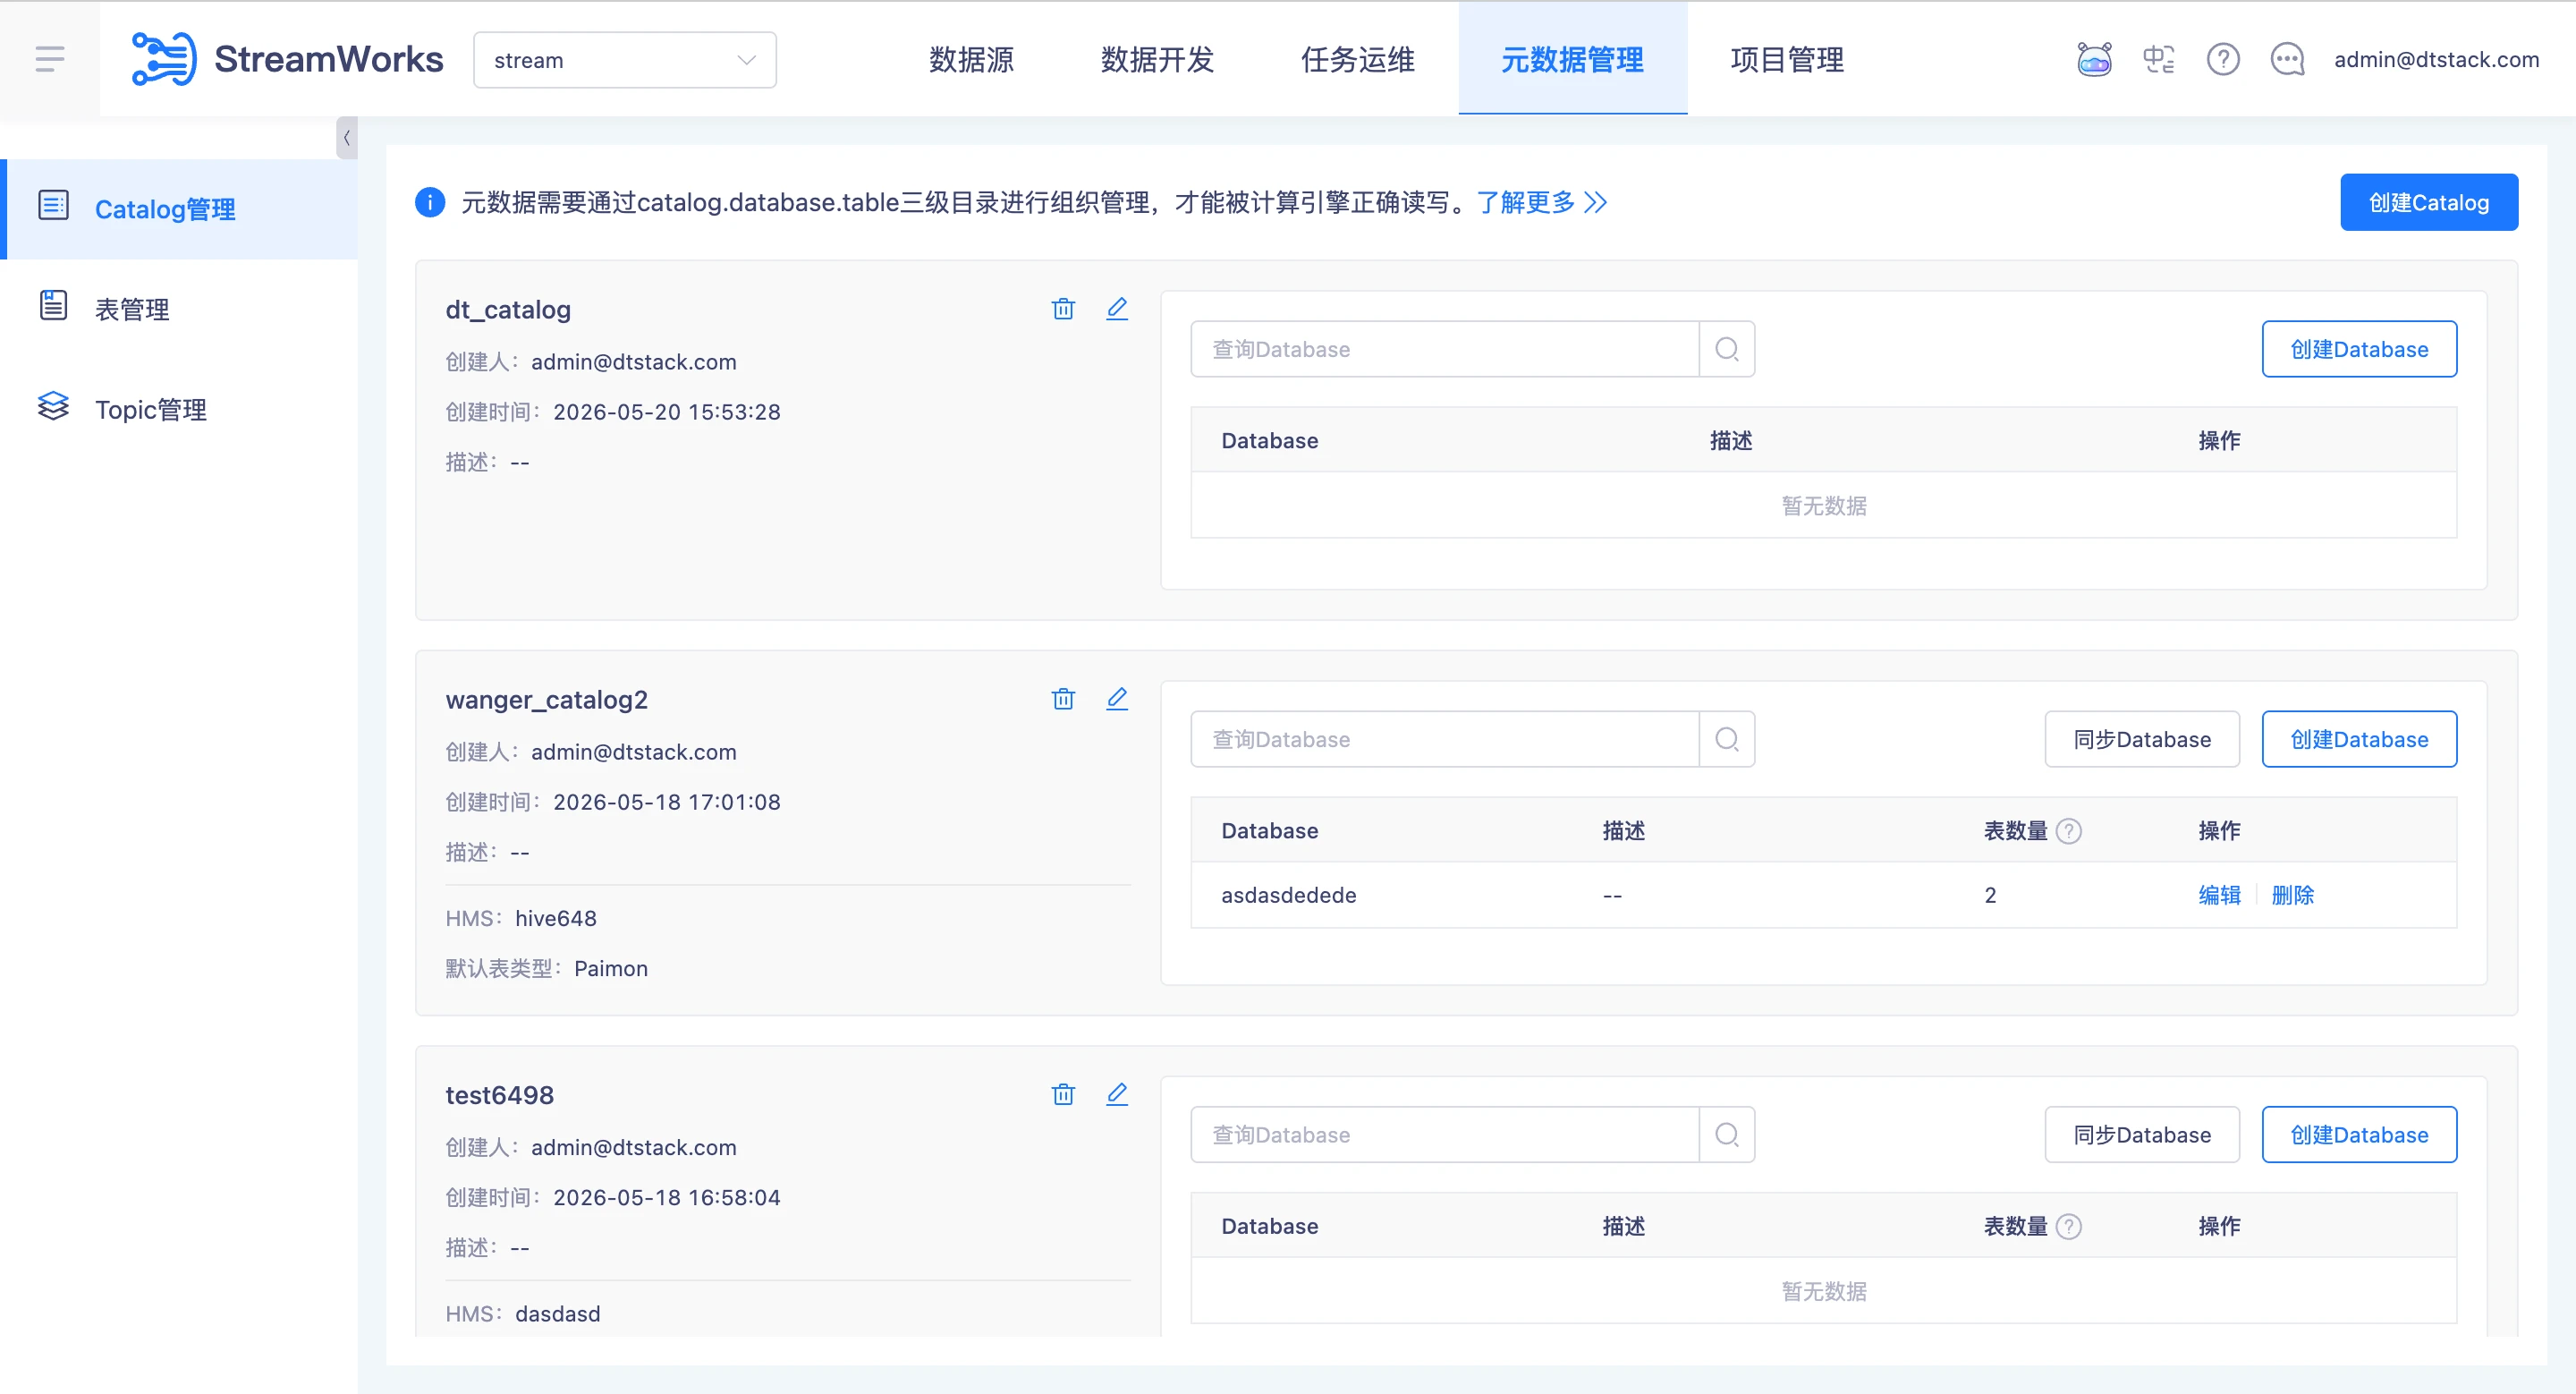
Task: Click search icon in test6498 database query
Action: tap(1727, 1134)
